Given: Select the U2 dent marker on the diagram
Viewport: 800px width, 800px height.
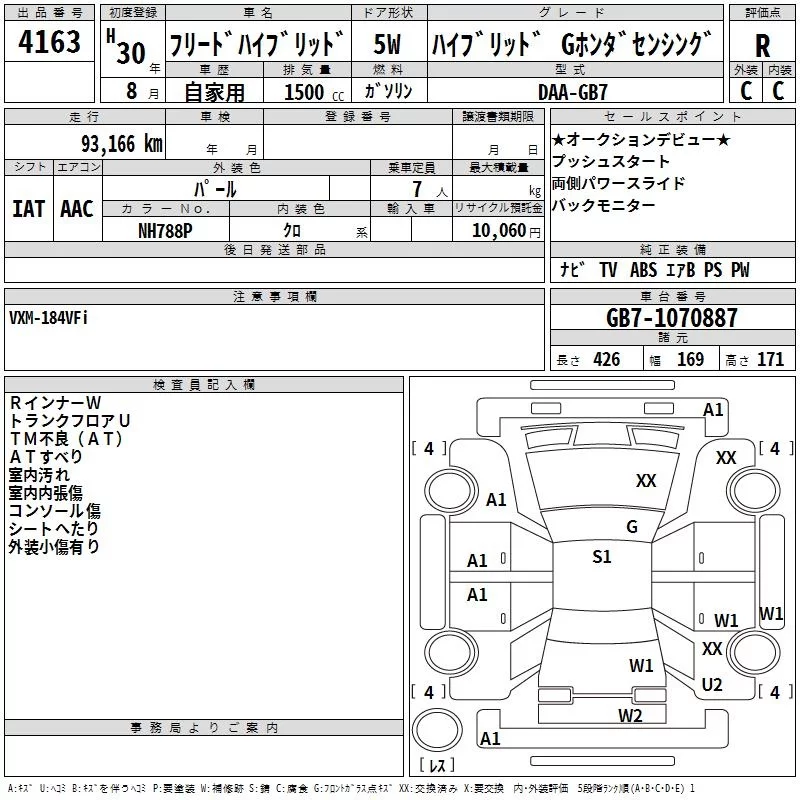Looking at the screenshot, I should coord(712,684).
